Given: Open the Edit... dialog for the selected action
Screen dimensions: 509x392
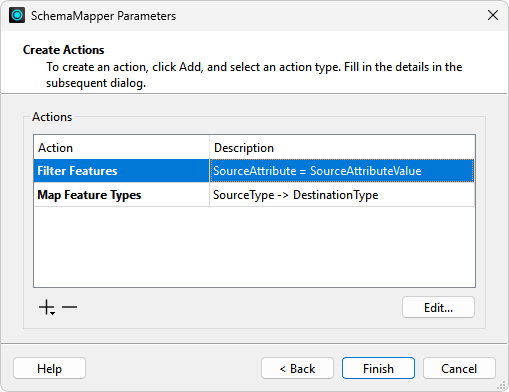Looking at the screenshot, I should pyautogui.click(x=438, y=307).
